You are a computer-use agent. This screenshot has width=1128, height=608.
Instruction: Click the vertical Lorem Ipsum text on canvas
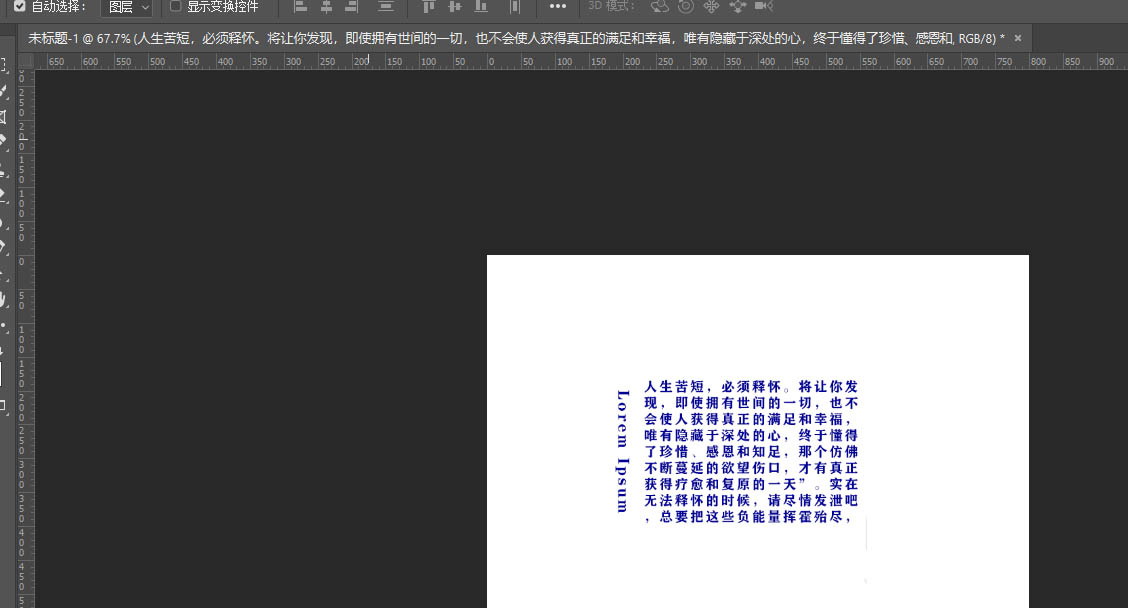point(622,451)
